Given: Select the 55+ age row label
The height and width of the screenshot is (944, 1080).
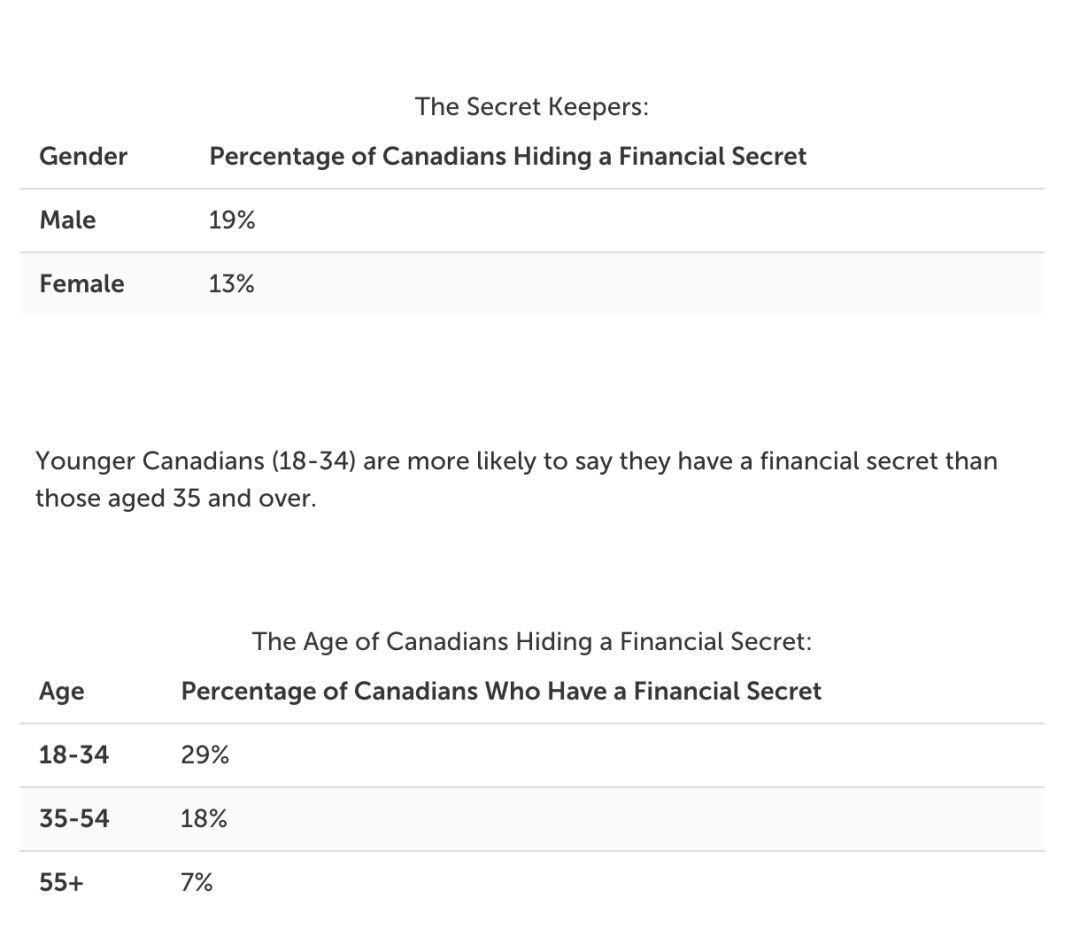Looking at the screenshot, I should pos(61,883).
